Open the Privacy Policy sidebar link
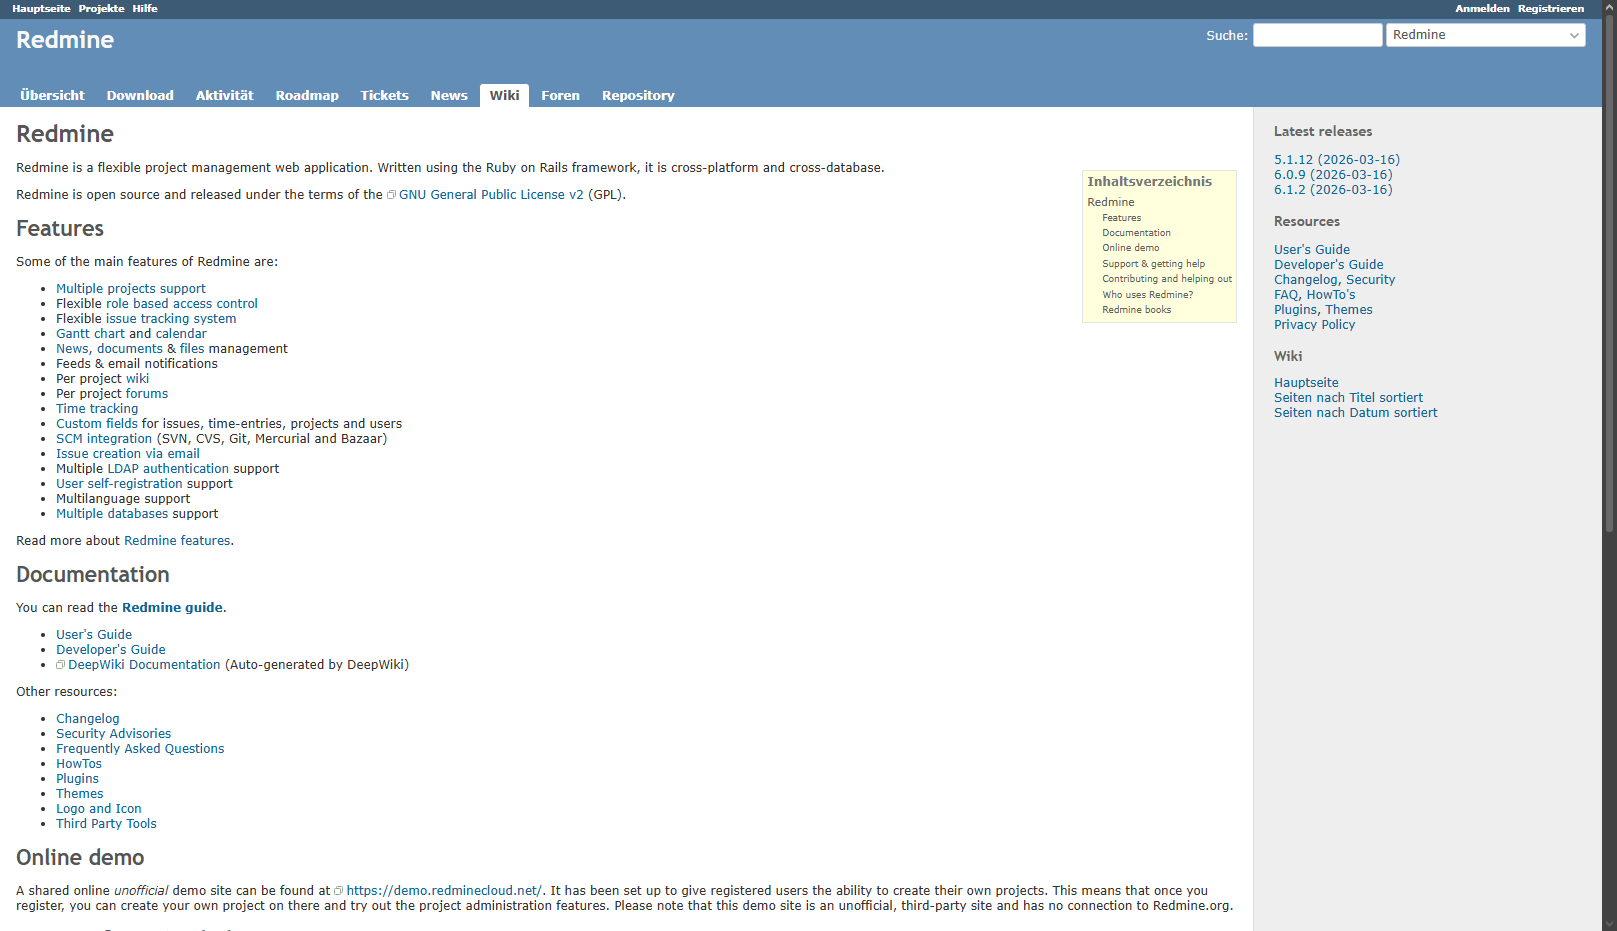 click(x=1314, y=325)
